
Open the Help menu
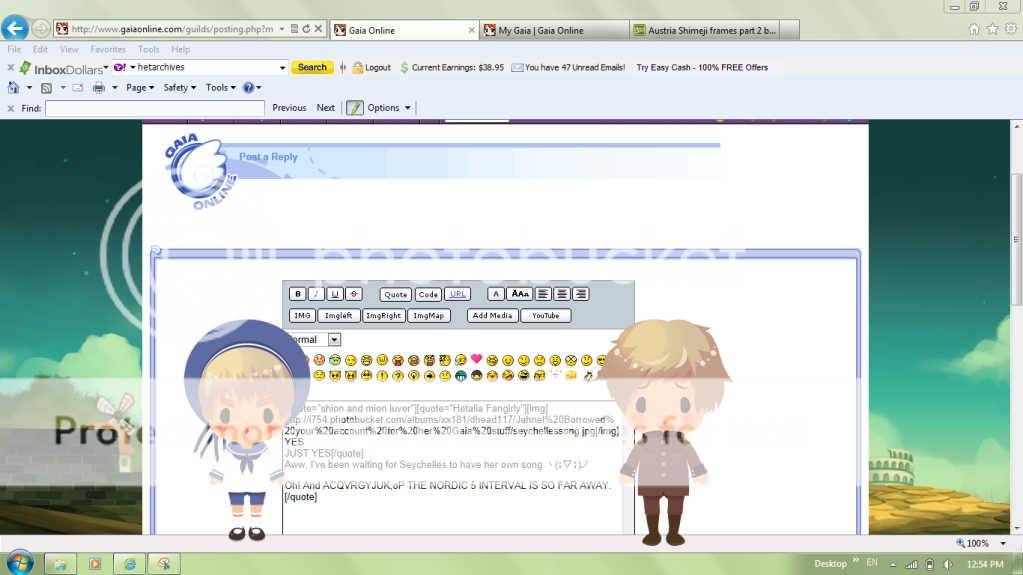coord(180,49)
